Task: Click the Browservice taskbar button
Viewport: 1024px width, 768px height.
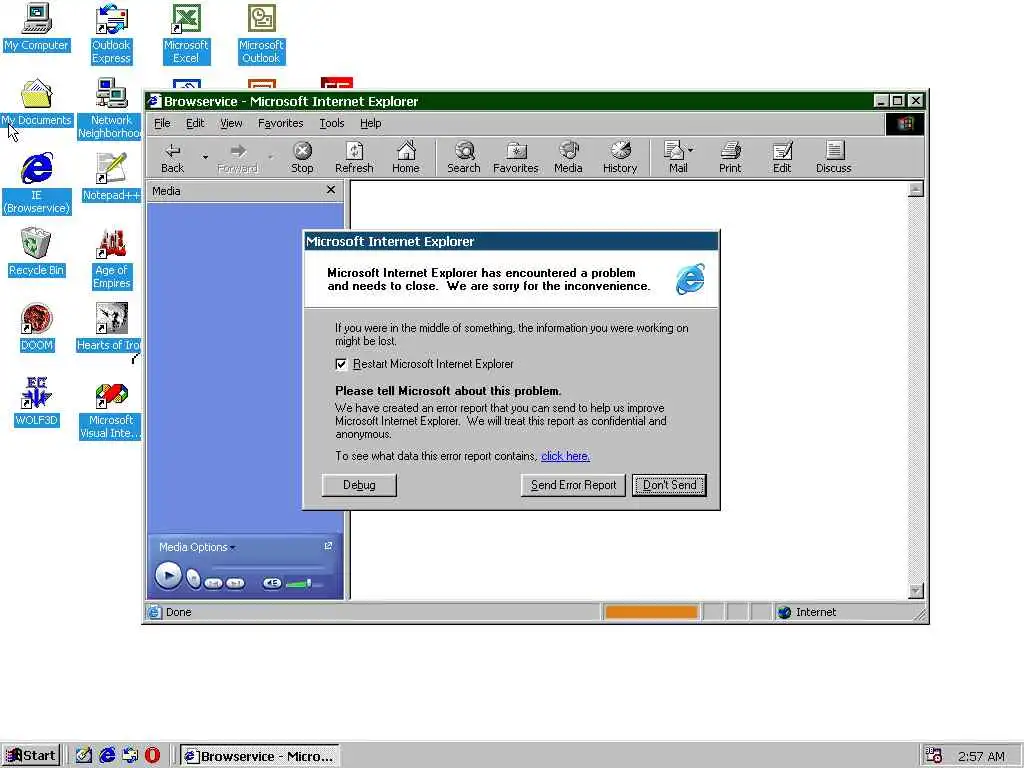Action: point(260,756)
